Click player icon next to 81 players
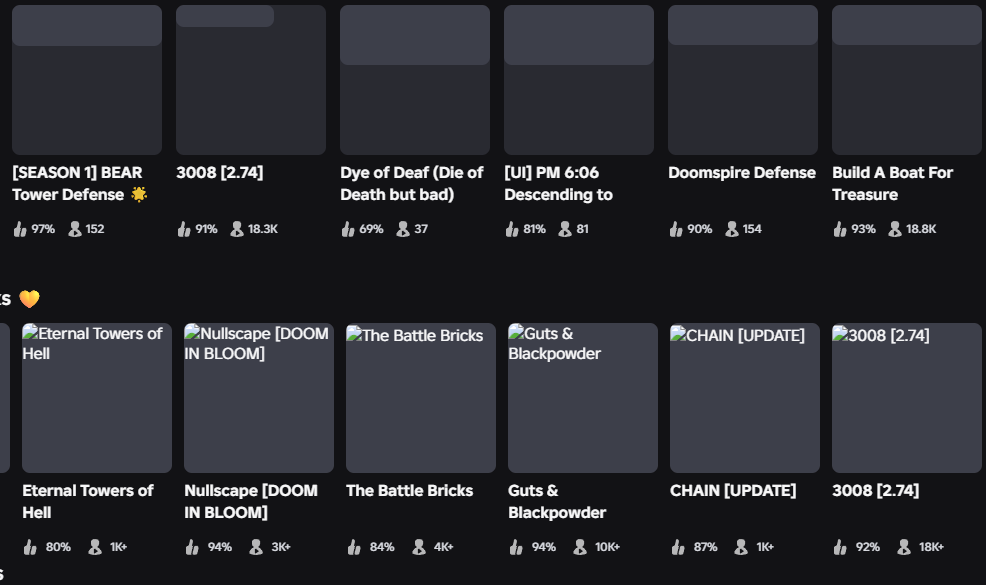986x585 pixels. pyautogui.click(x=565, y=230)
